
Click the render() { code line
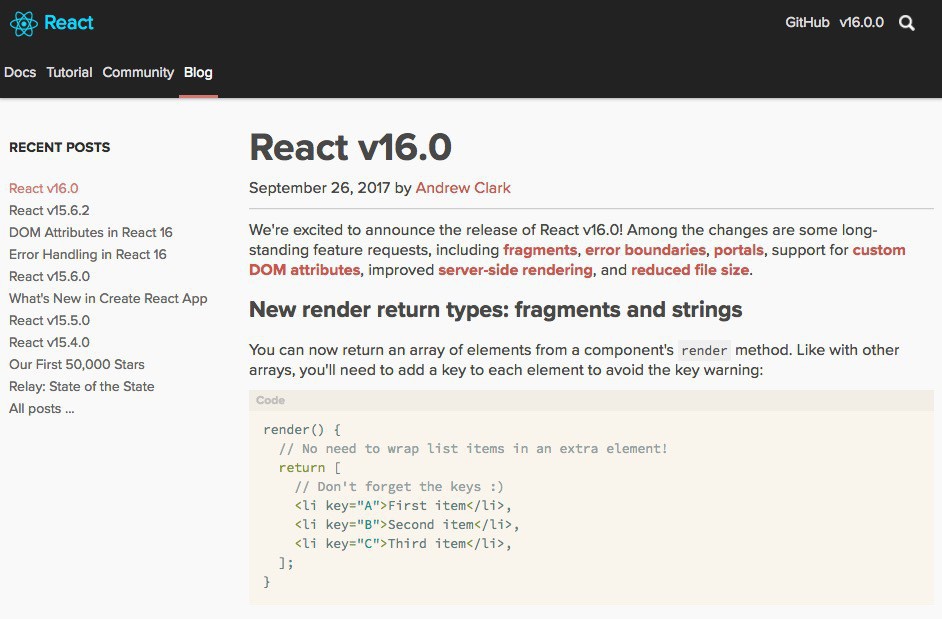(302, 430)
